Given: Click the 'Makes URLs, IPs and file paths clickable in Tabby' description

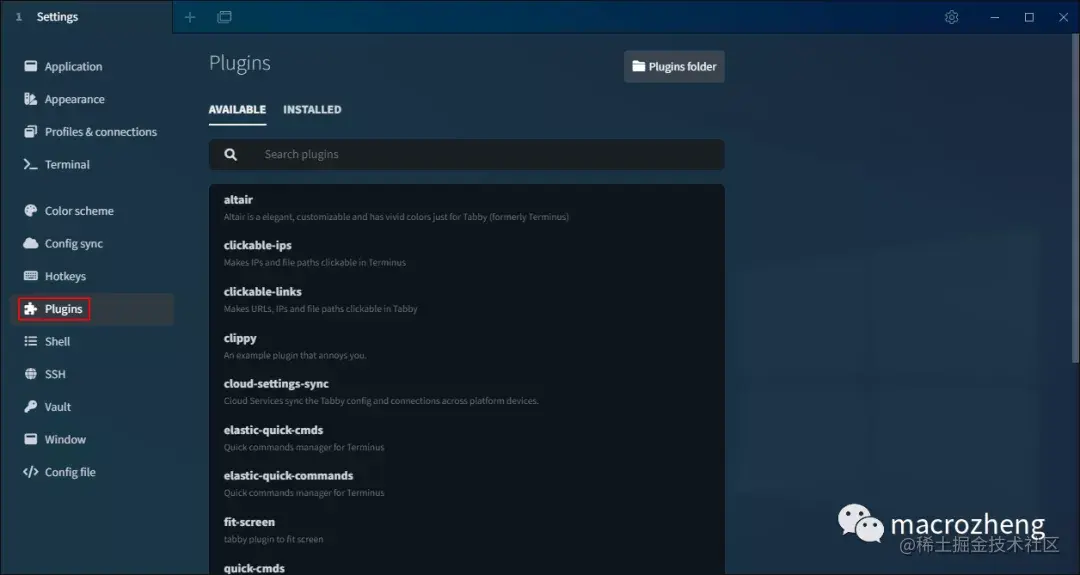Looking at the screenshot, I should 320,309.
